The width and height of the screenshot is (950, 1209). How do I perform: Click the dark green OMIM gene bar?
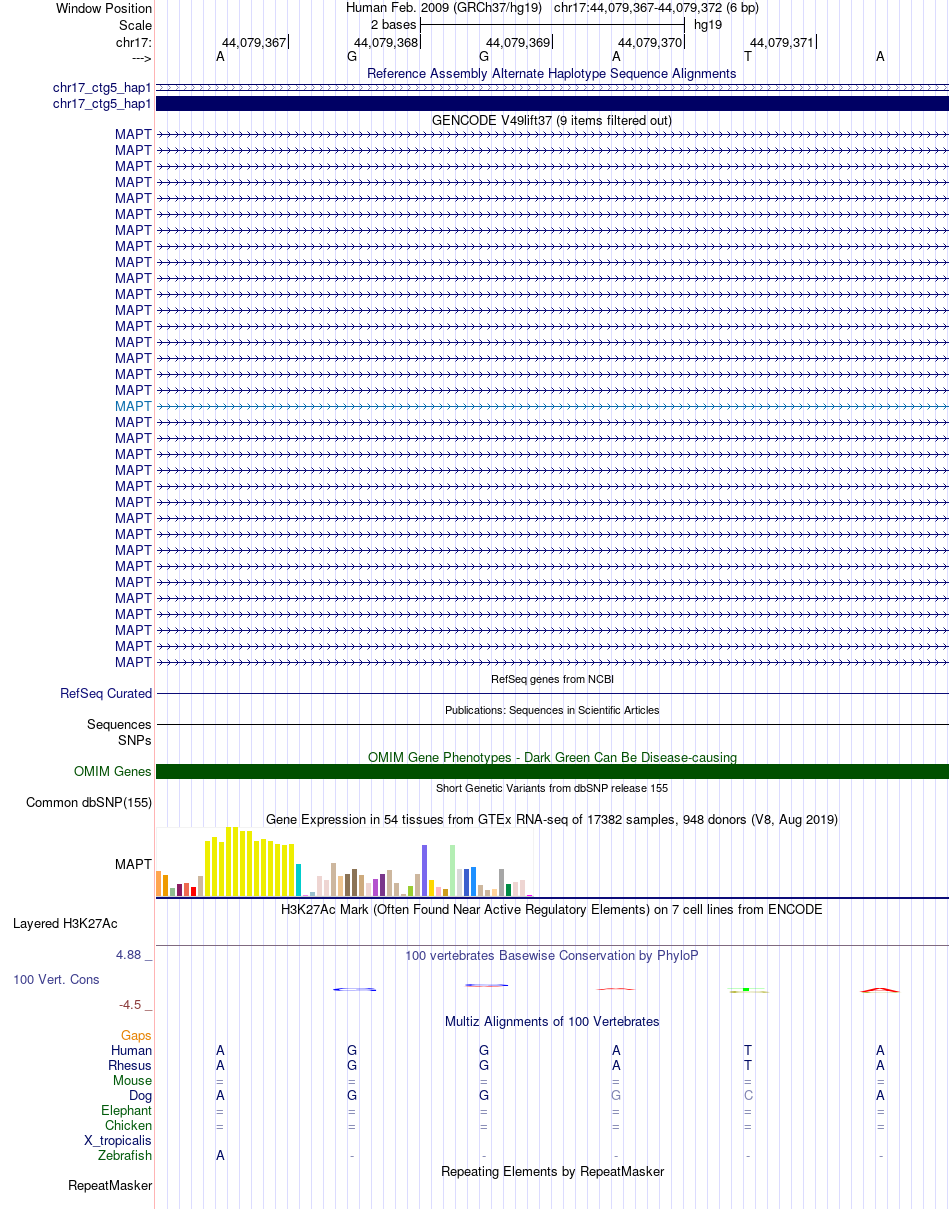tap(552, 771)
